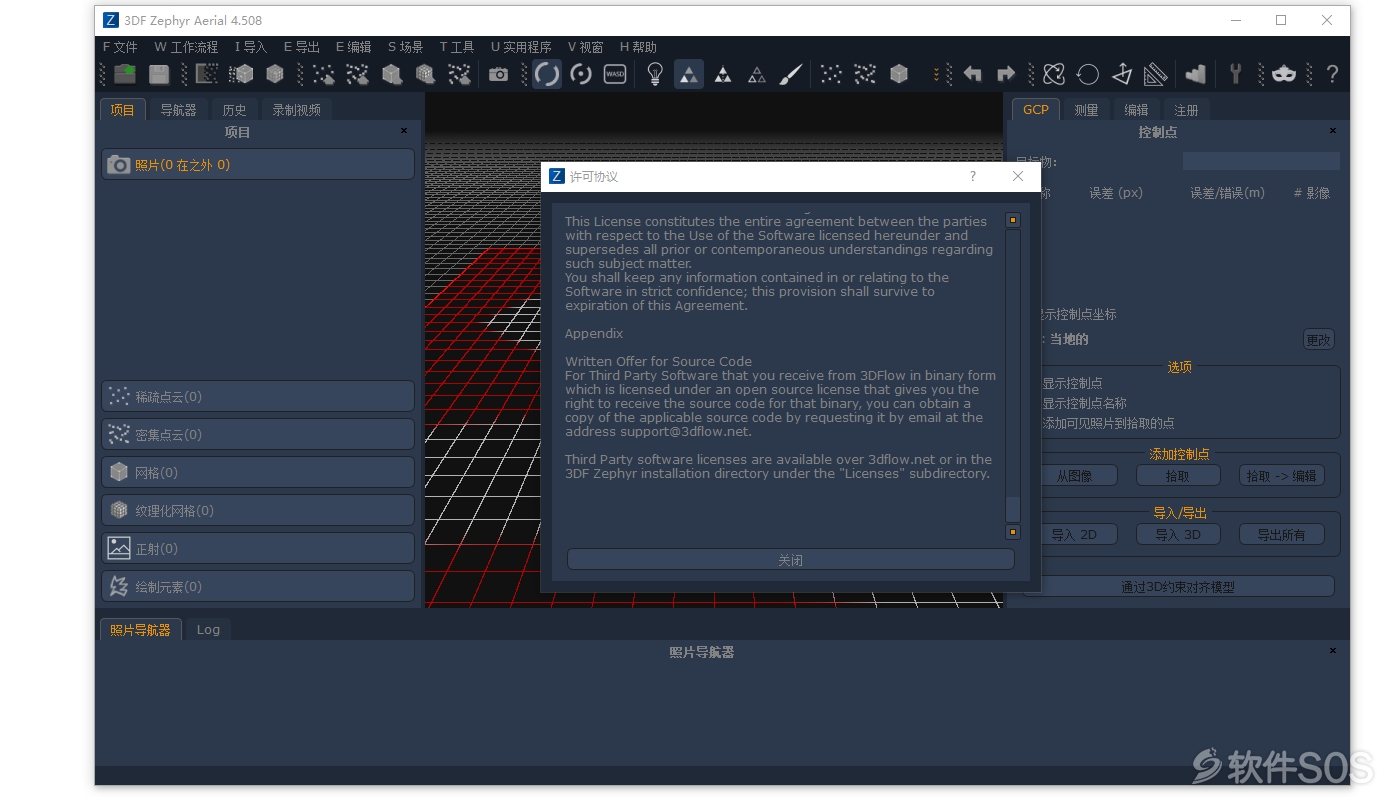Show sparse points with the scattered-dots icon
The height and width of the screenshot is (797, 1392).
(831, 74)
